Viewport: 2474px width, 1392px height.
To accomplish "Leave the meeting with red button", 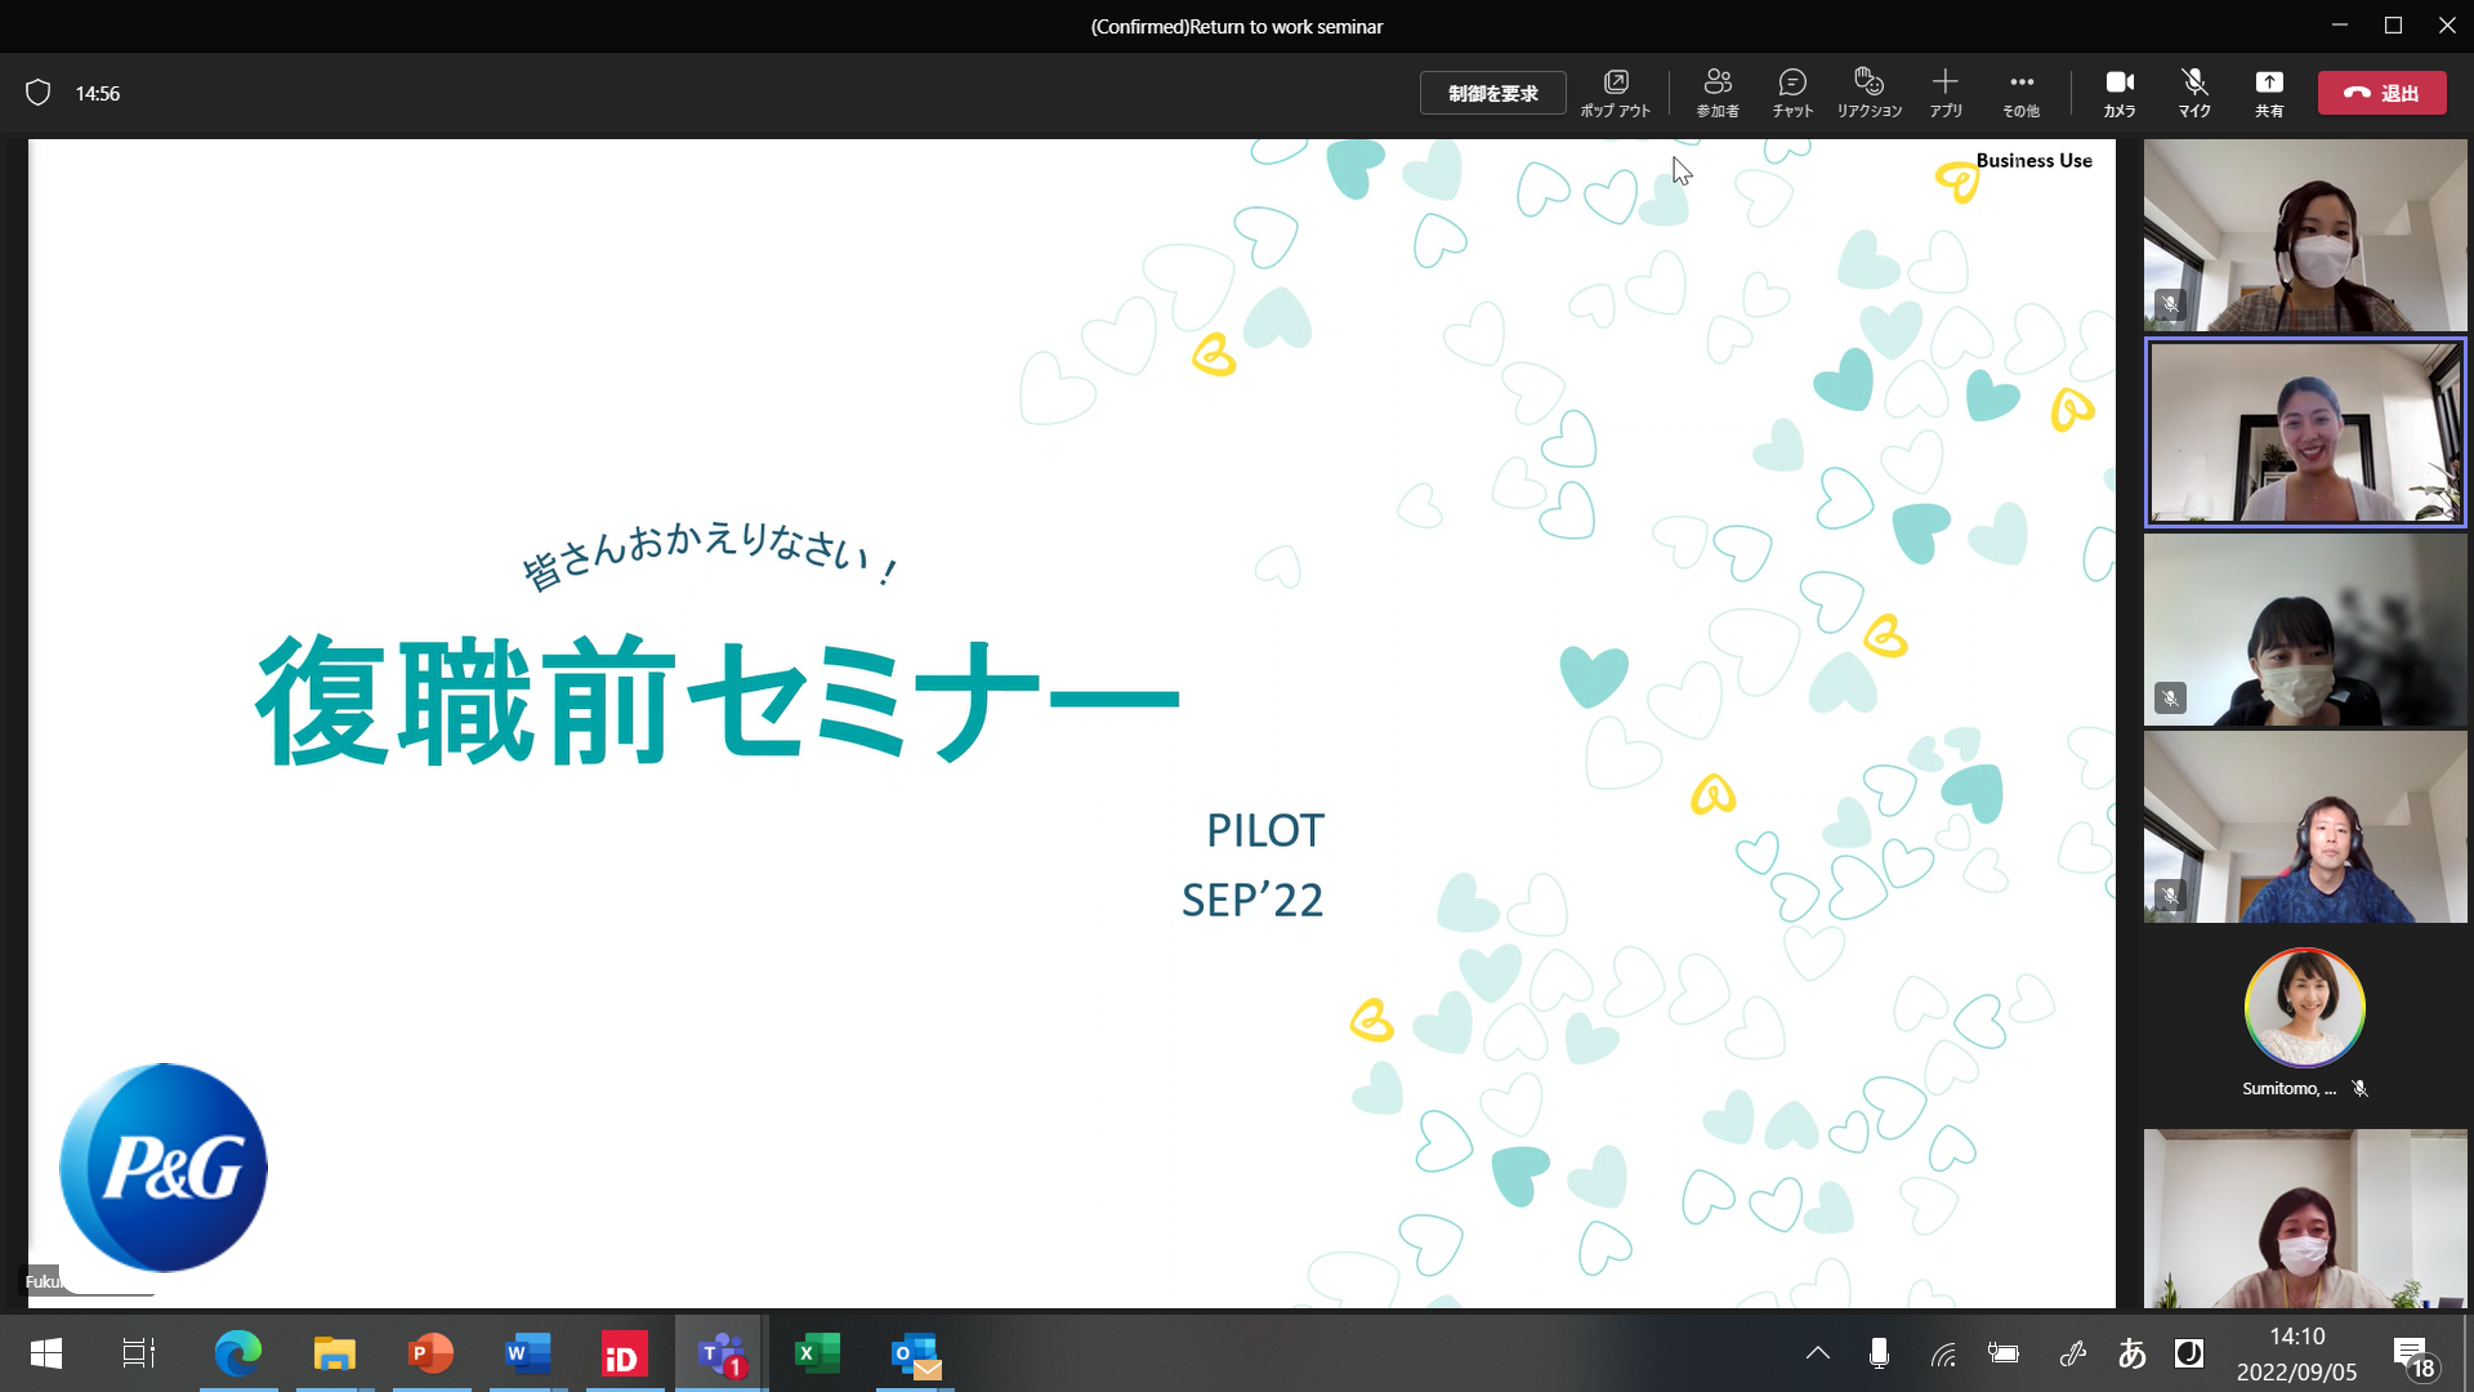I will click(2382, 93).
